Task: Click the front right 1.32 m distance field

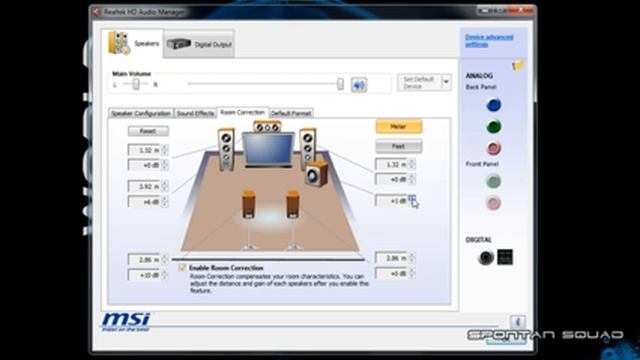Action: [x=391, y=164]
